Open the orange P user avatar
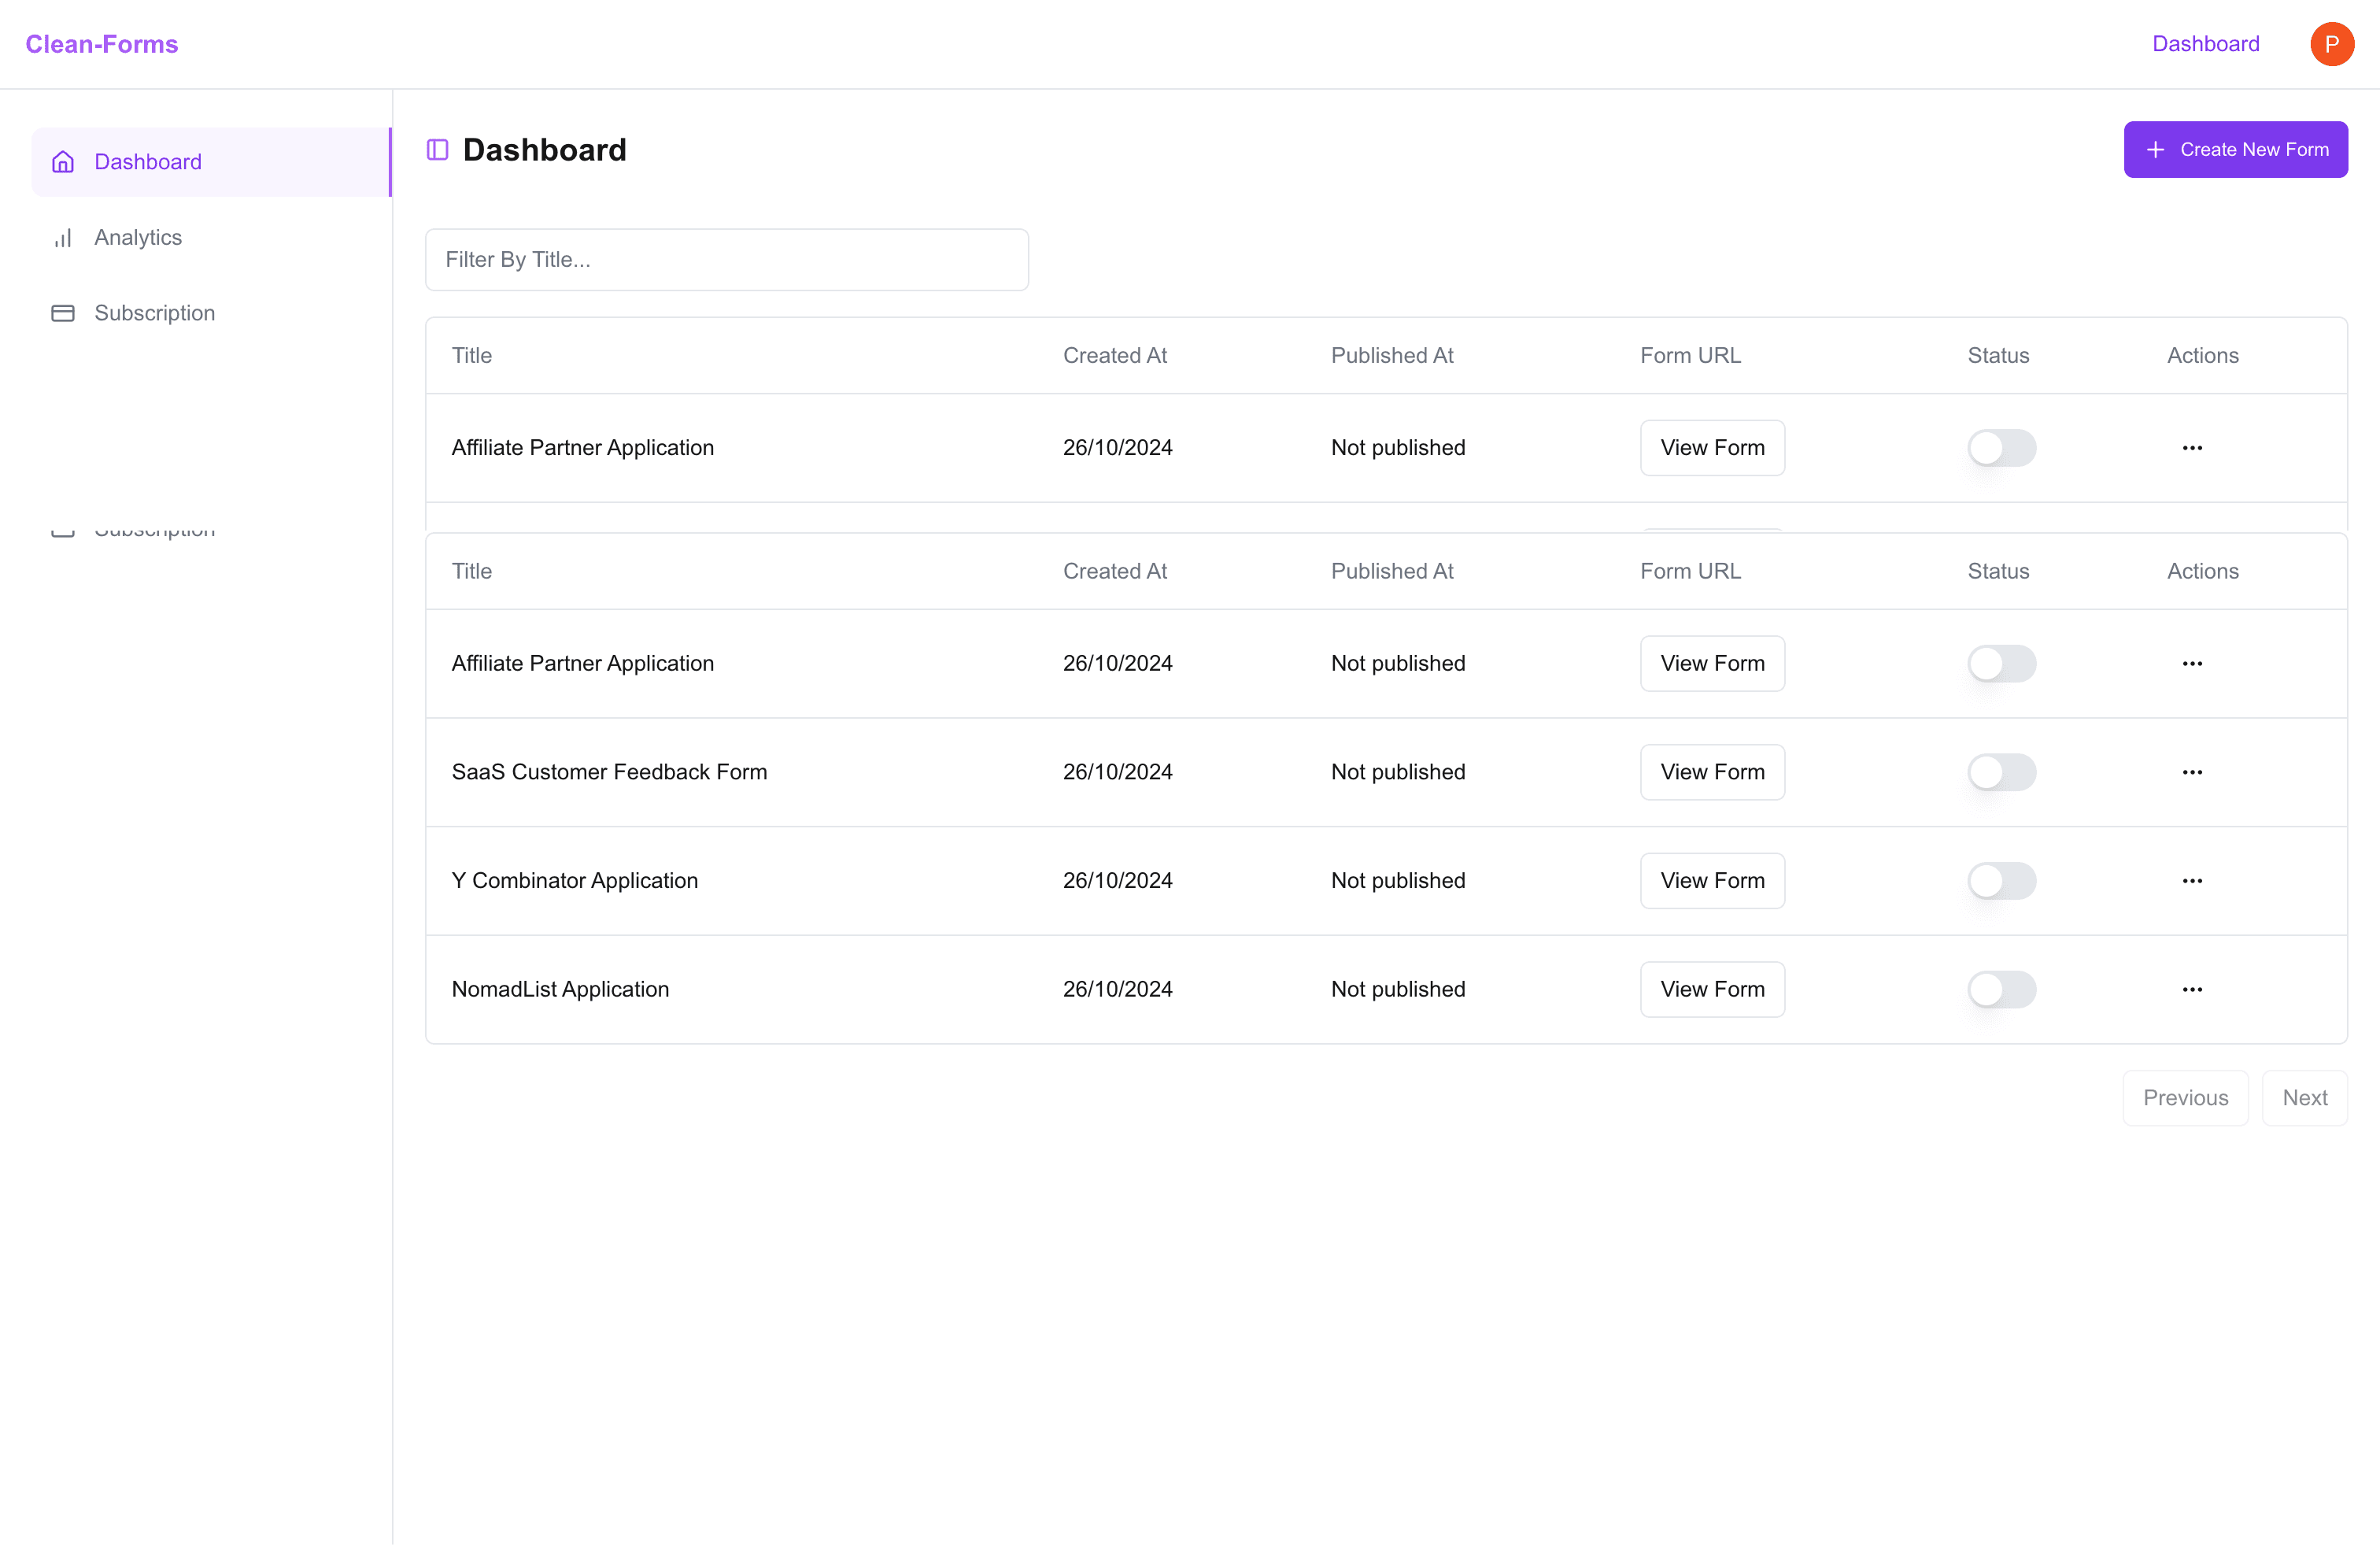Image resolution: width=2380 pixels, height=1565 pixels. point(2331,44)
